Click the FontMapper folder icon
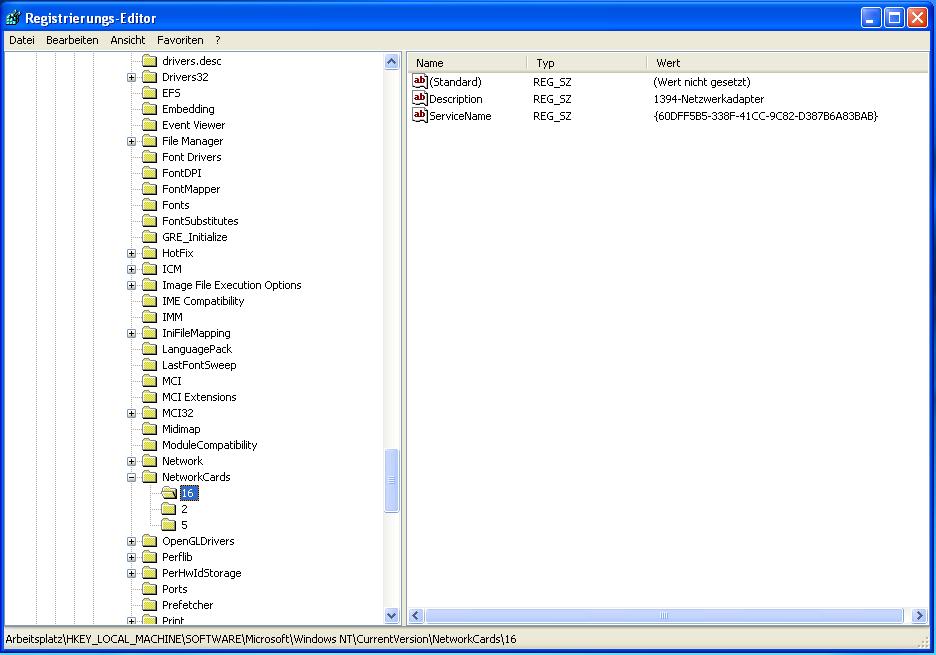The height and width of the screenshot is (655, 936). (149, 189)
